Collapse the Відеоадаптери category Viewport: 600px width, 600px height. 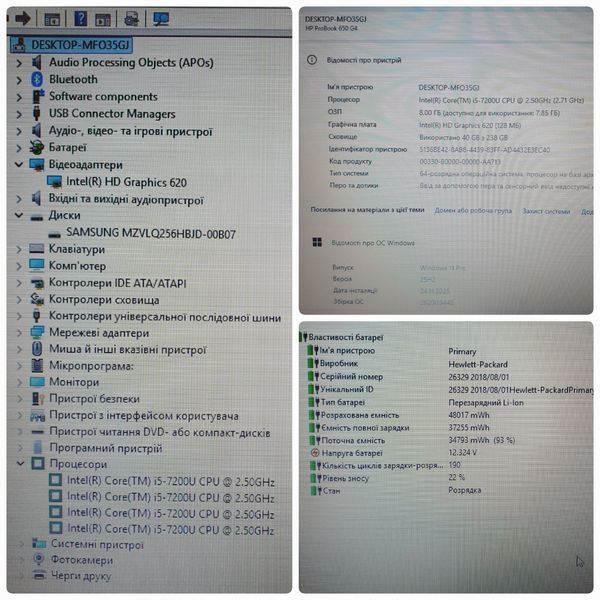pyautogui.click(x=19, y=165)
